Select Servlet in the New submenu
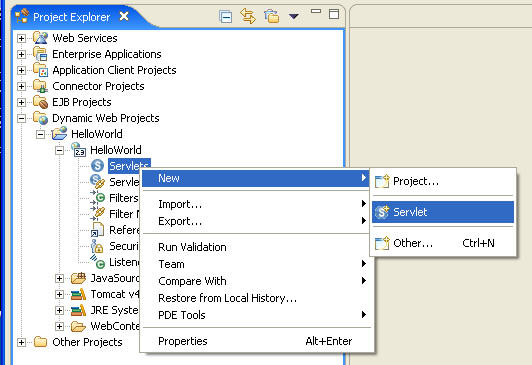This screenshot has height=365, width=532. 443,212
